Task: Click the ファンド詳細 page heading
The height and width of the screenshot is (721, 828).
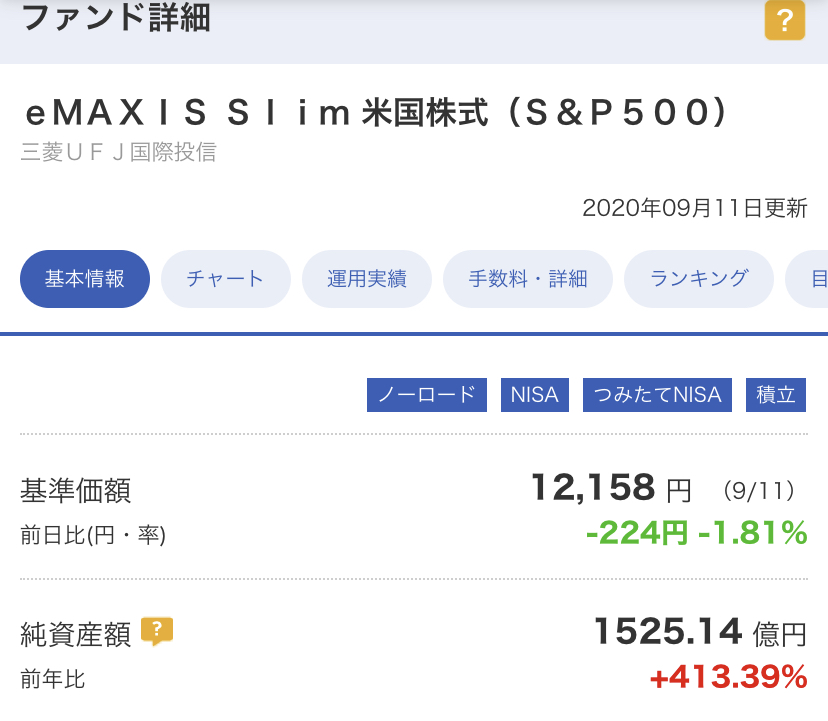Action: tap(116, 17)
